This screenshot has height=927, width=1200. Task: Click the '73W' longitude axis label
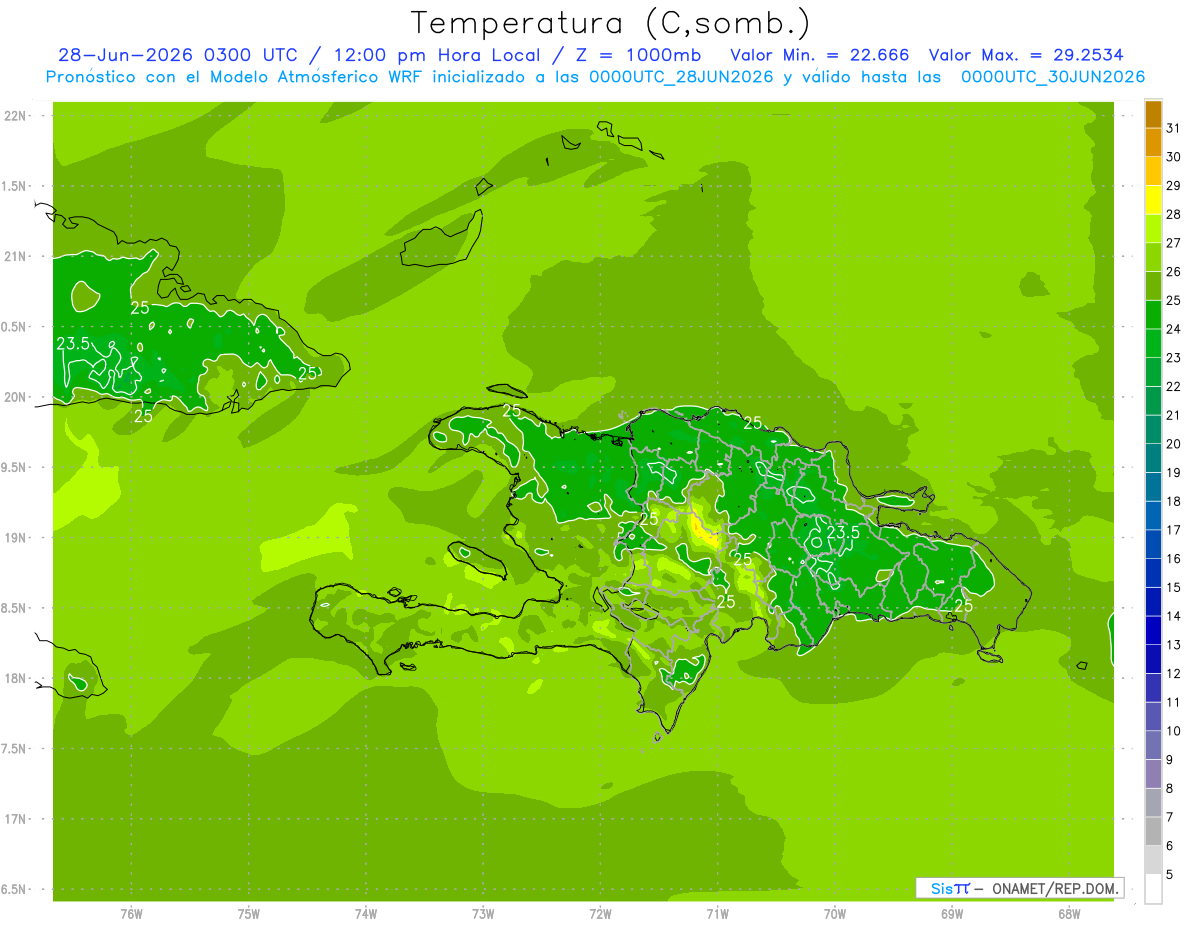(x=483, y=913)
